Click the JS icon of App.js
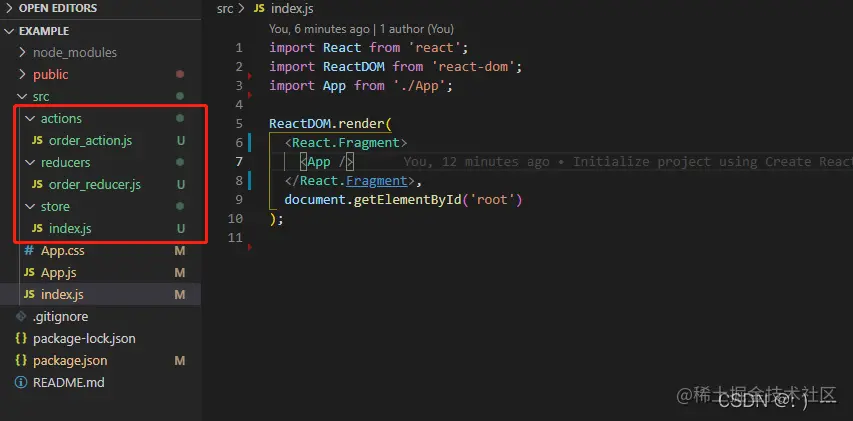The image size is (853, 421). click(x=29, y=273)
